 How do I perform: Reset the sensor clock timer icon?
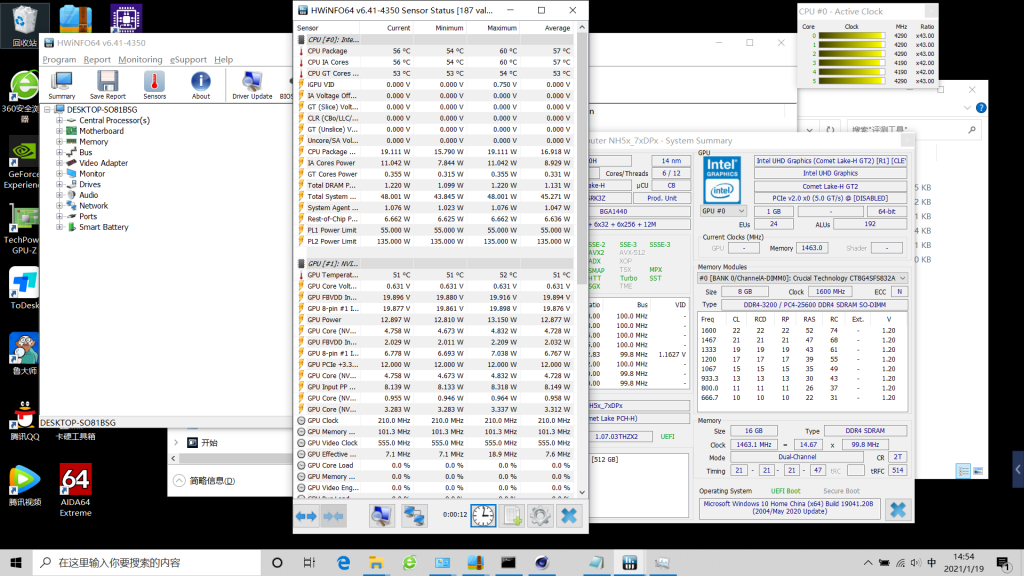[483, 516]
